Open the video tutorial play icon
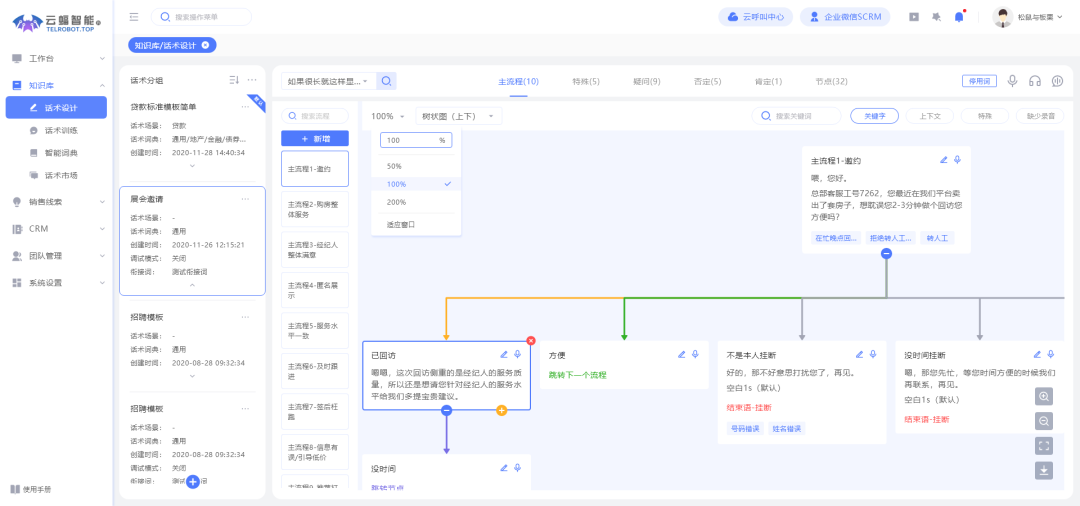 point(914,17)
